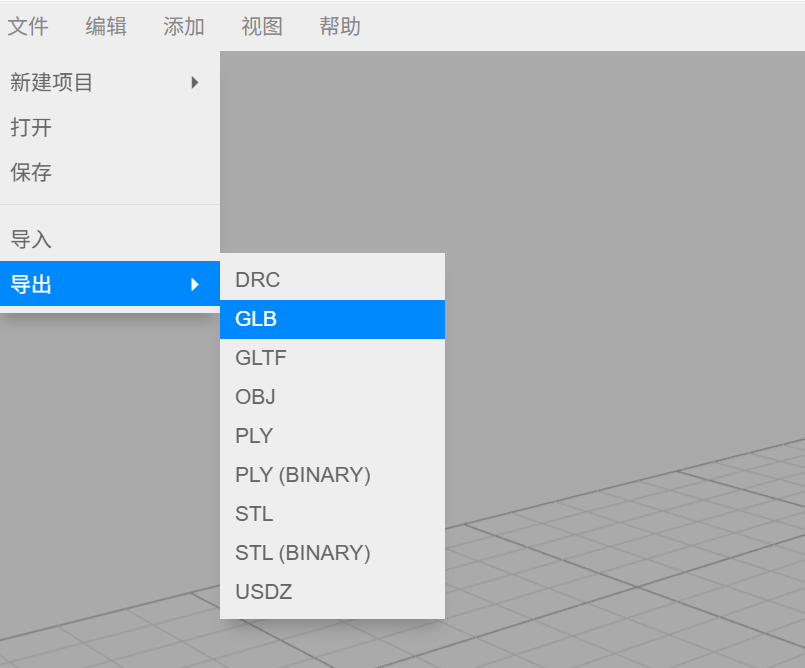This screenshot has height=668, width=805.
Task: Select GLTF export format
Action: [x=261, y=358]
